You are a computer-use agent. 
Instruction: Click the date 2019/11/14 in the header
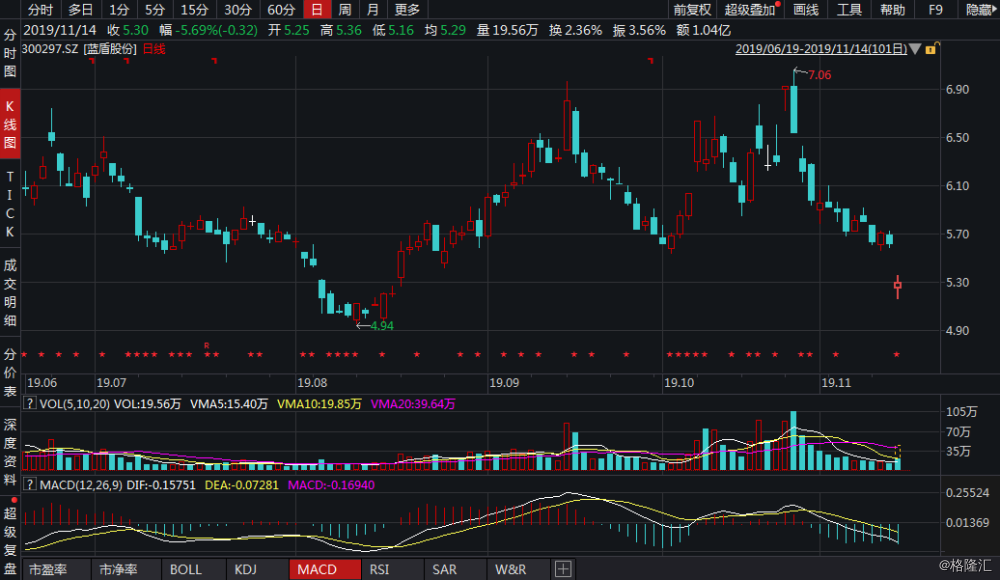tap(60, 30)
